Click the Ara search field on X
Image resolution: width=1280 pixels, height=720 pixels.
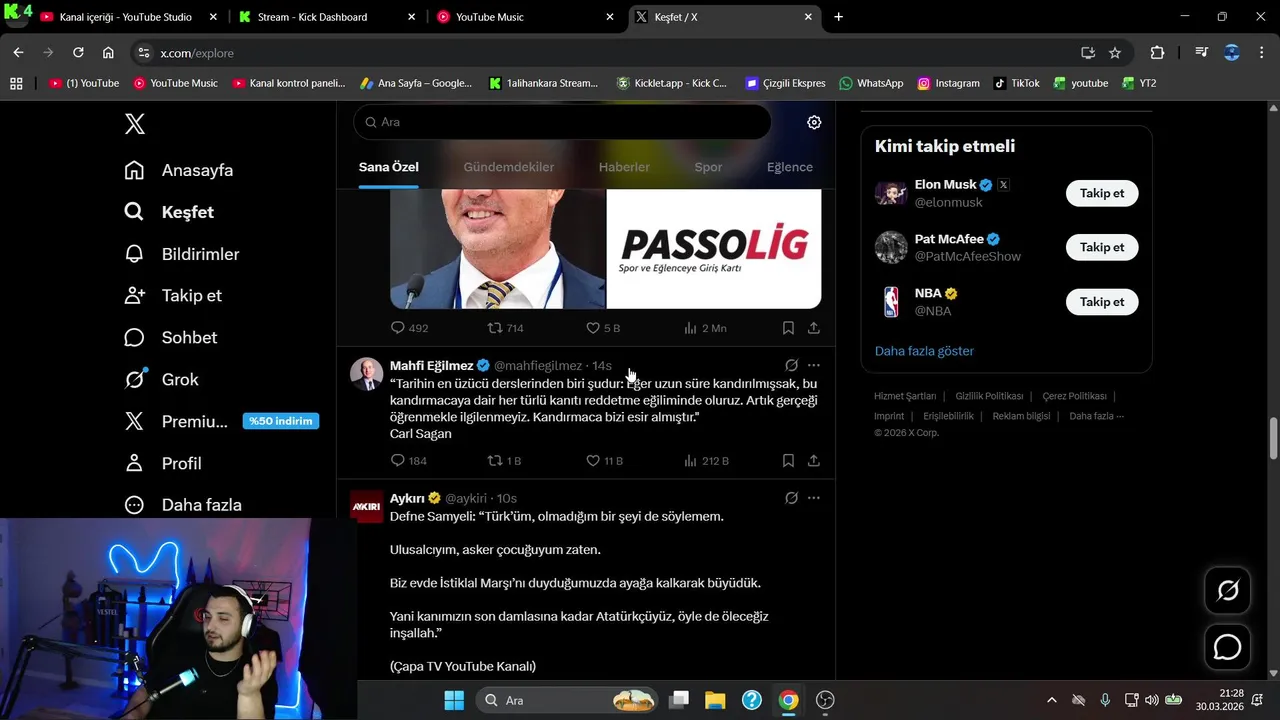pyautogui.click(x=562, y=122)
